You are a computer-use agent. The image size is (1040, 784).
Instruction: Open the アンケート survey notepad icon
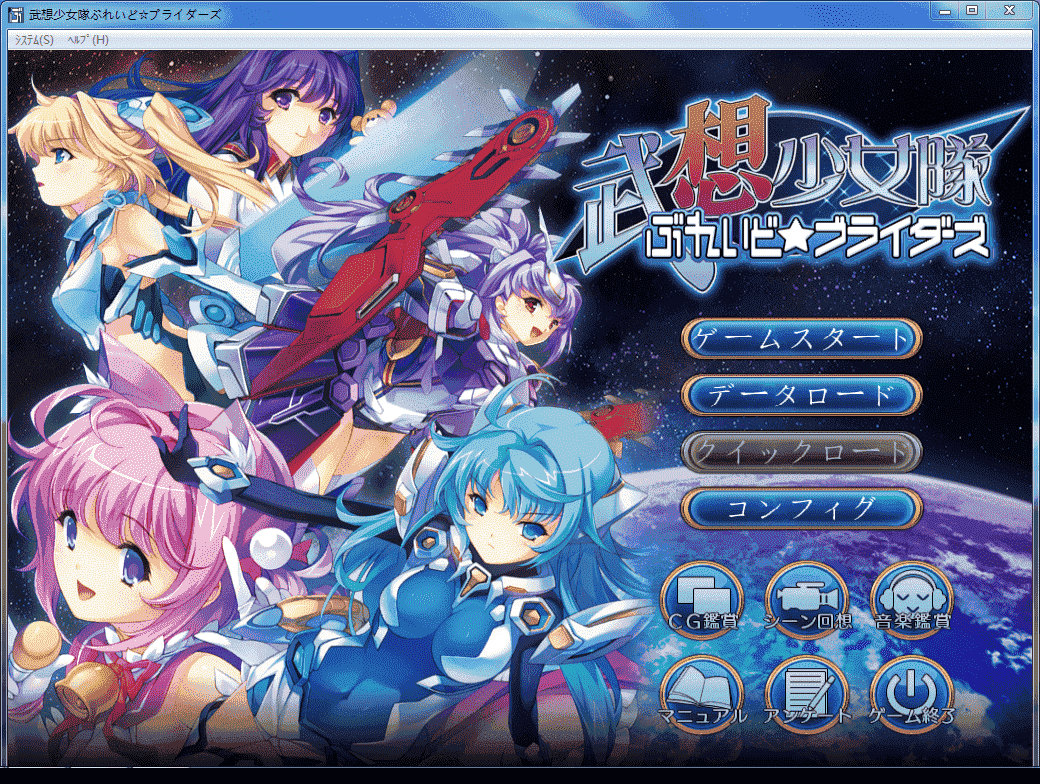806,695
